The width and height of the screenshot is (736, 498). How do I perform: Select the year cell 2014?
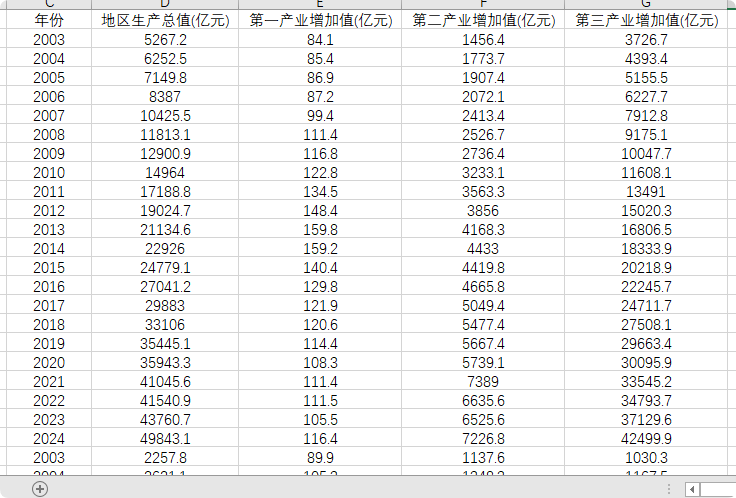(x=49, y=249)
